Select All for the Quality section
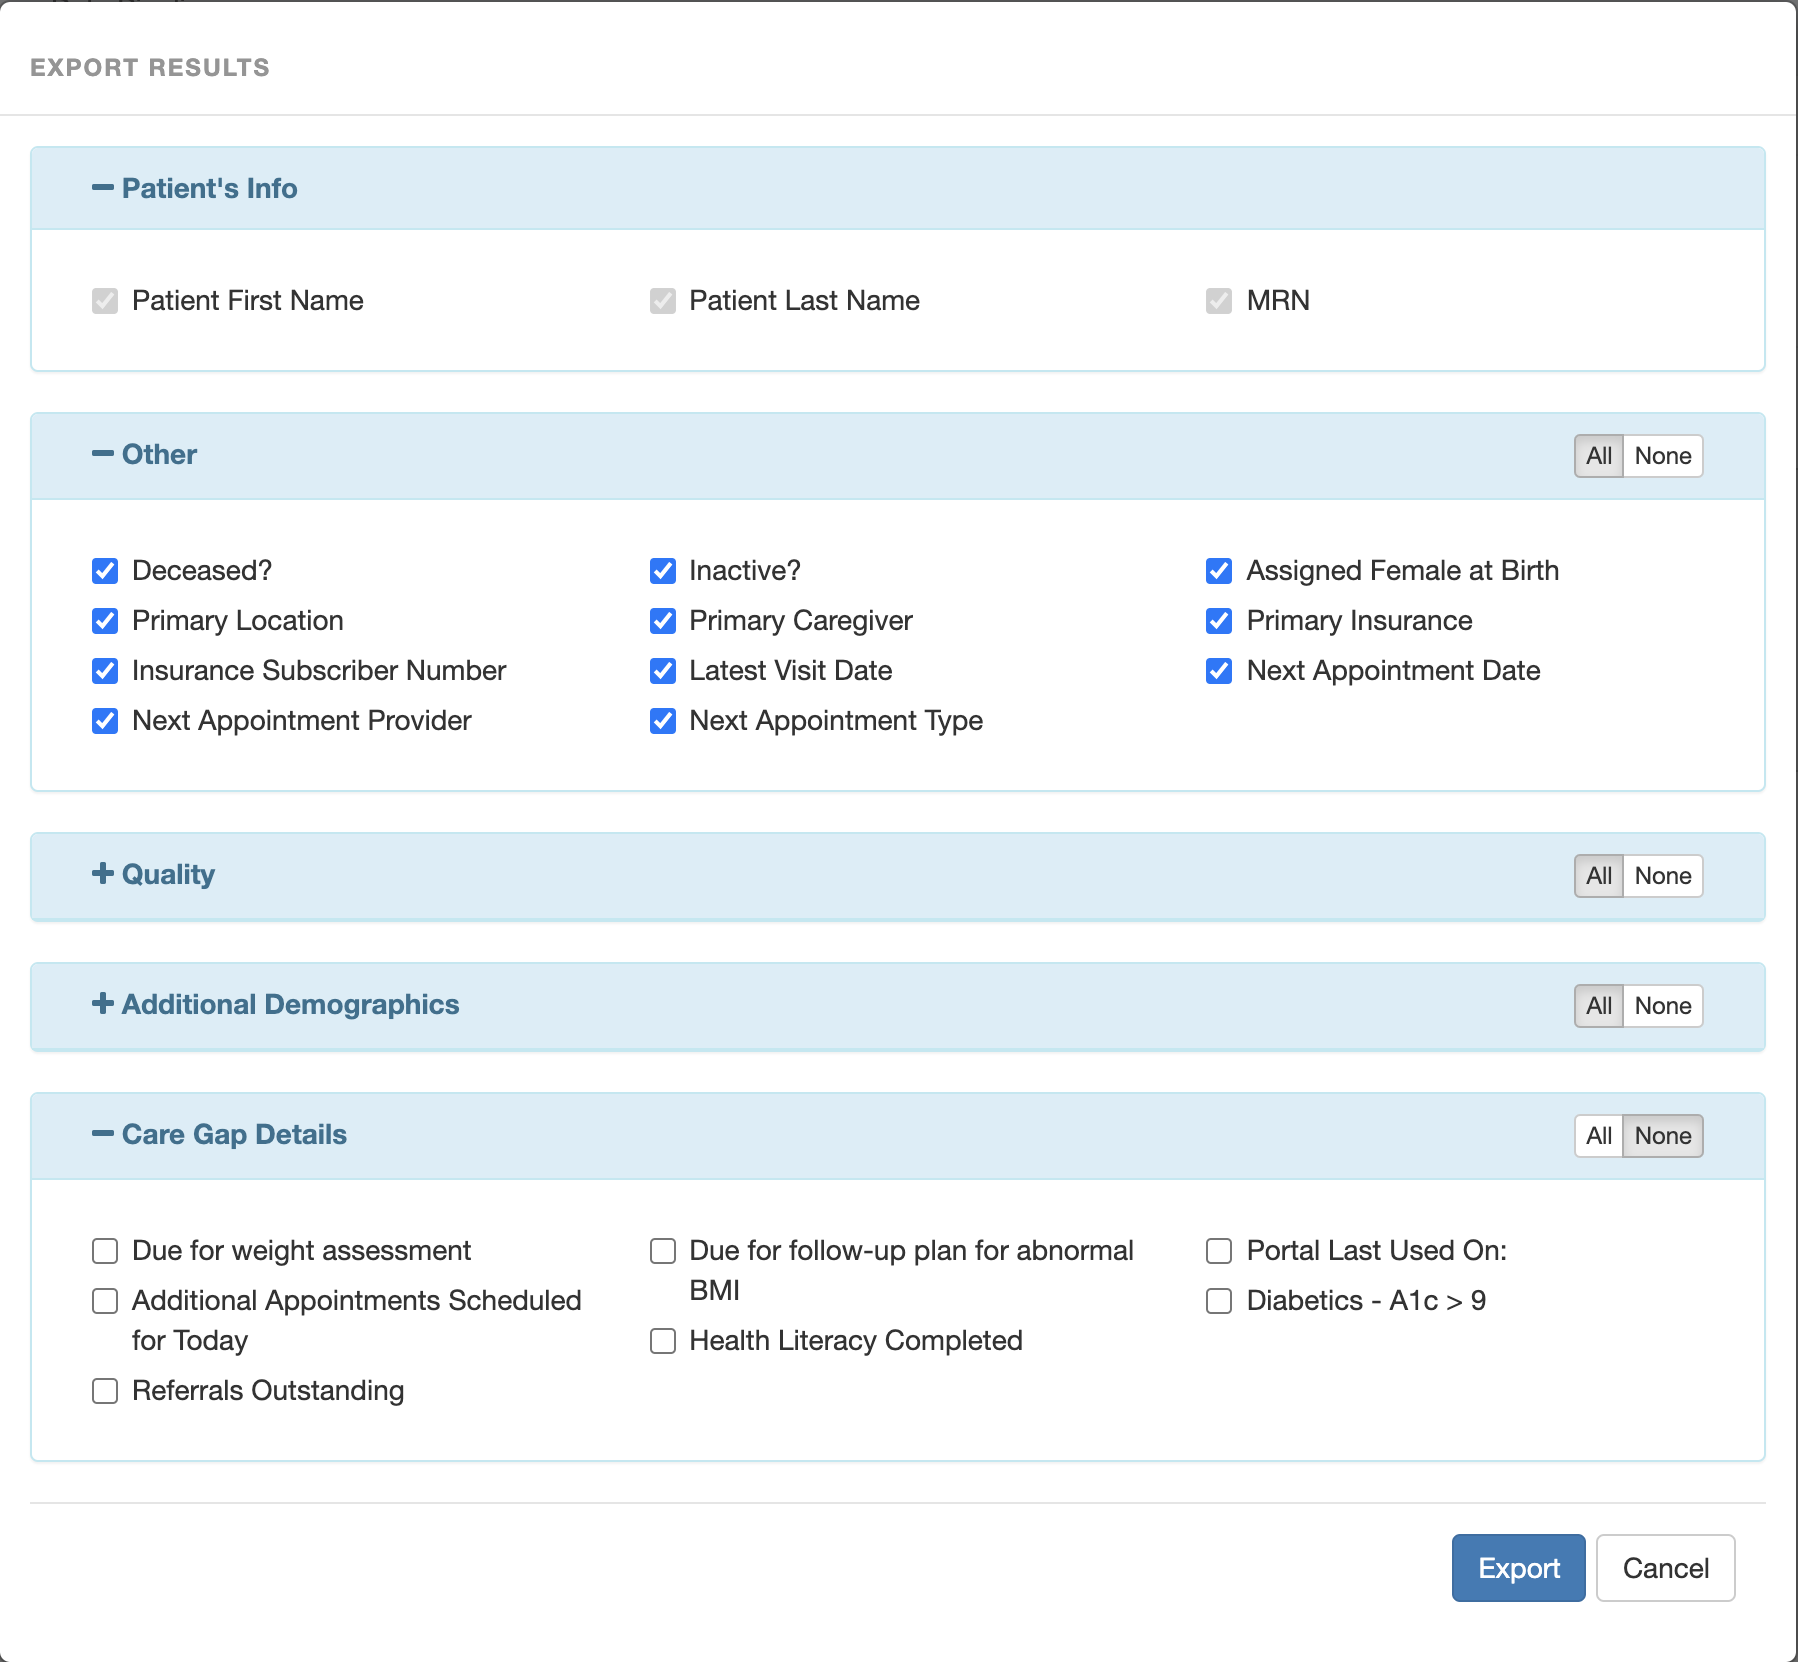 pos(1598,876)
